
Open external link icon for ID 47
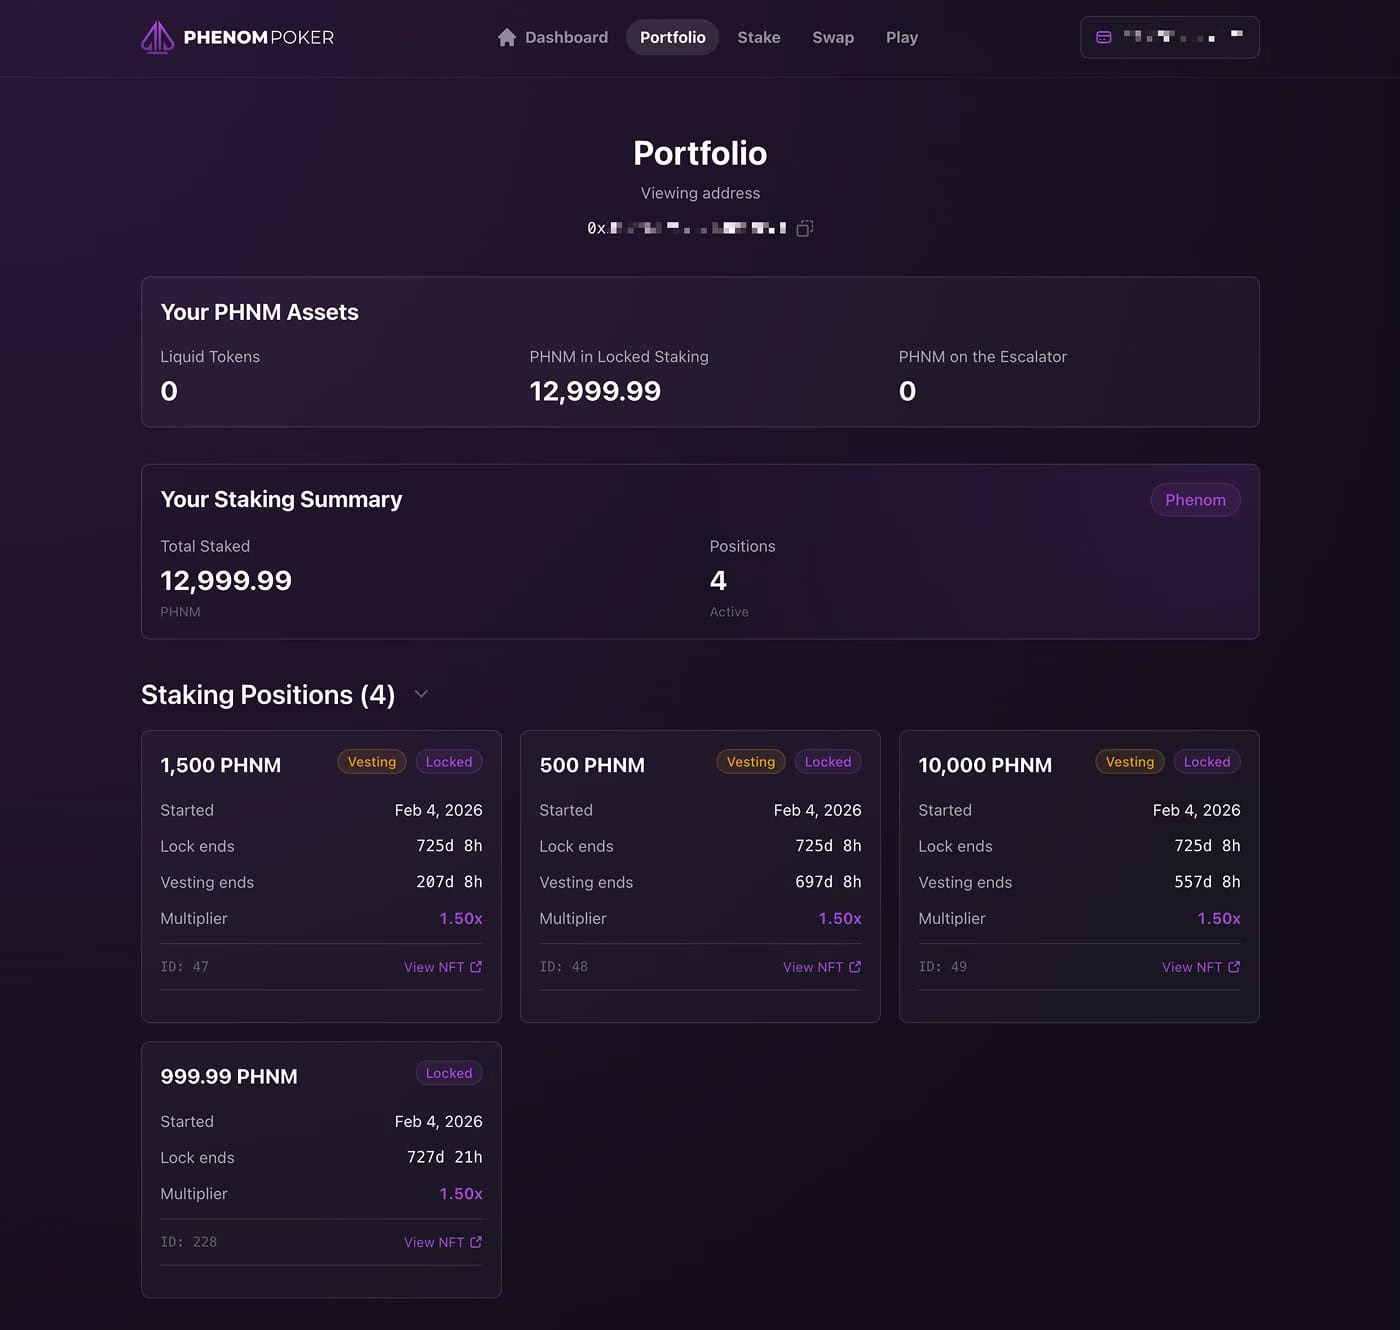[x=476, y=967]
